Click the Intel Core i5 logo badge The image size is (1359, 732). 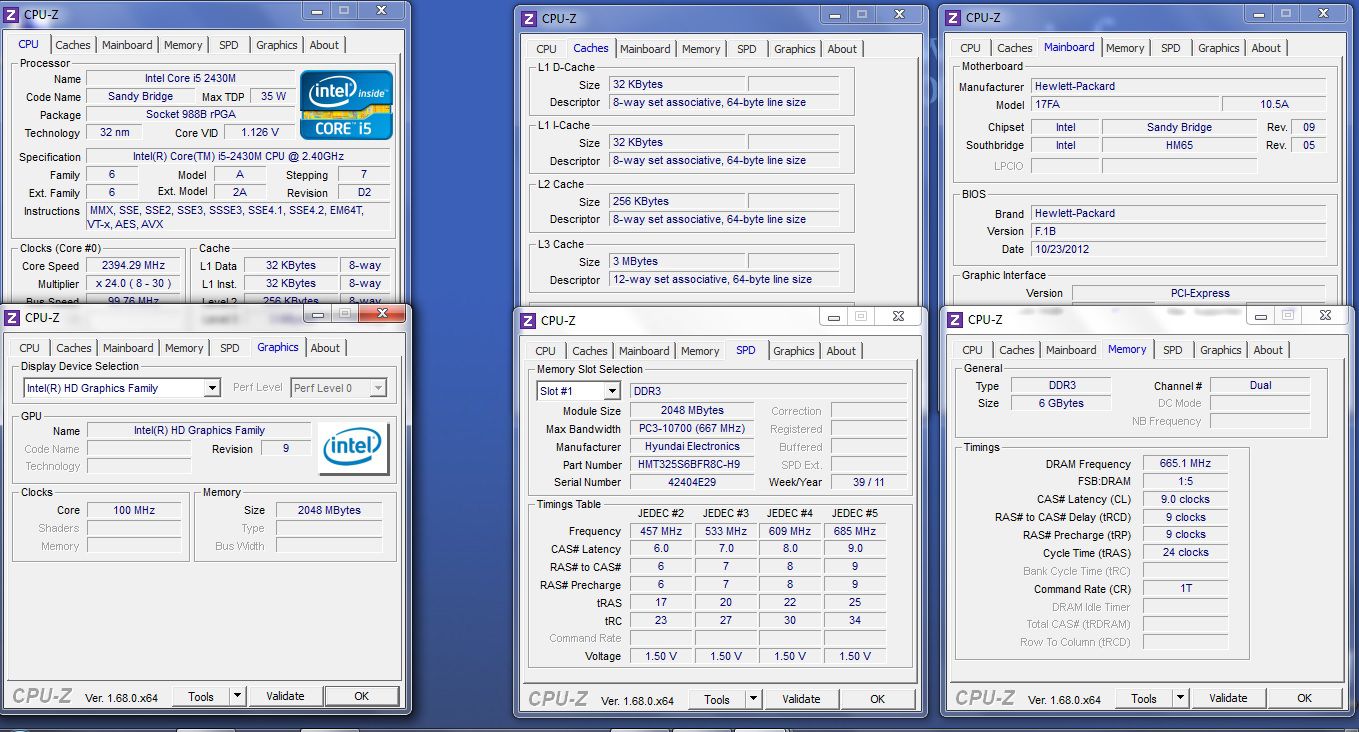(346, 105)
